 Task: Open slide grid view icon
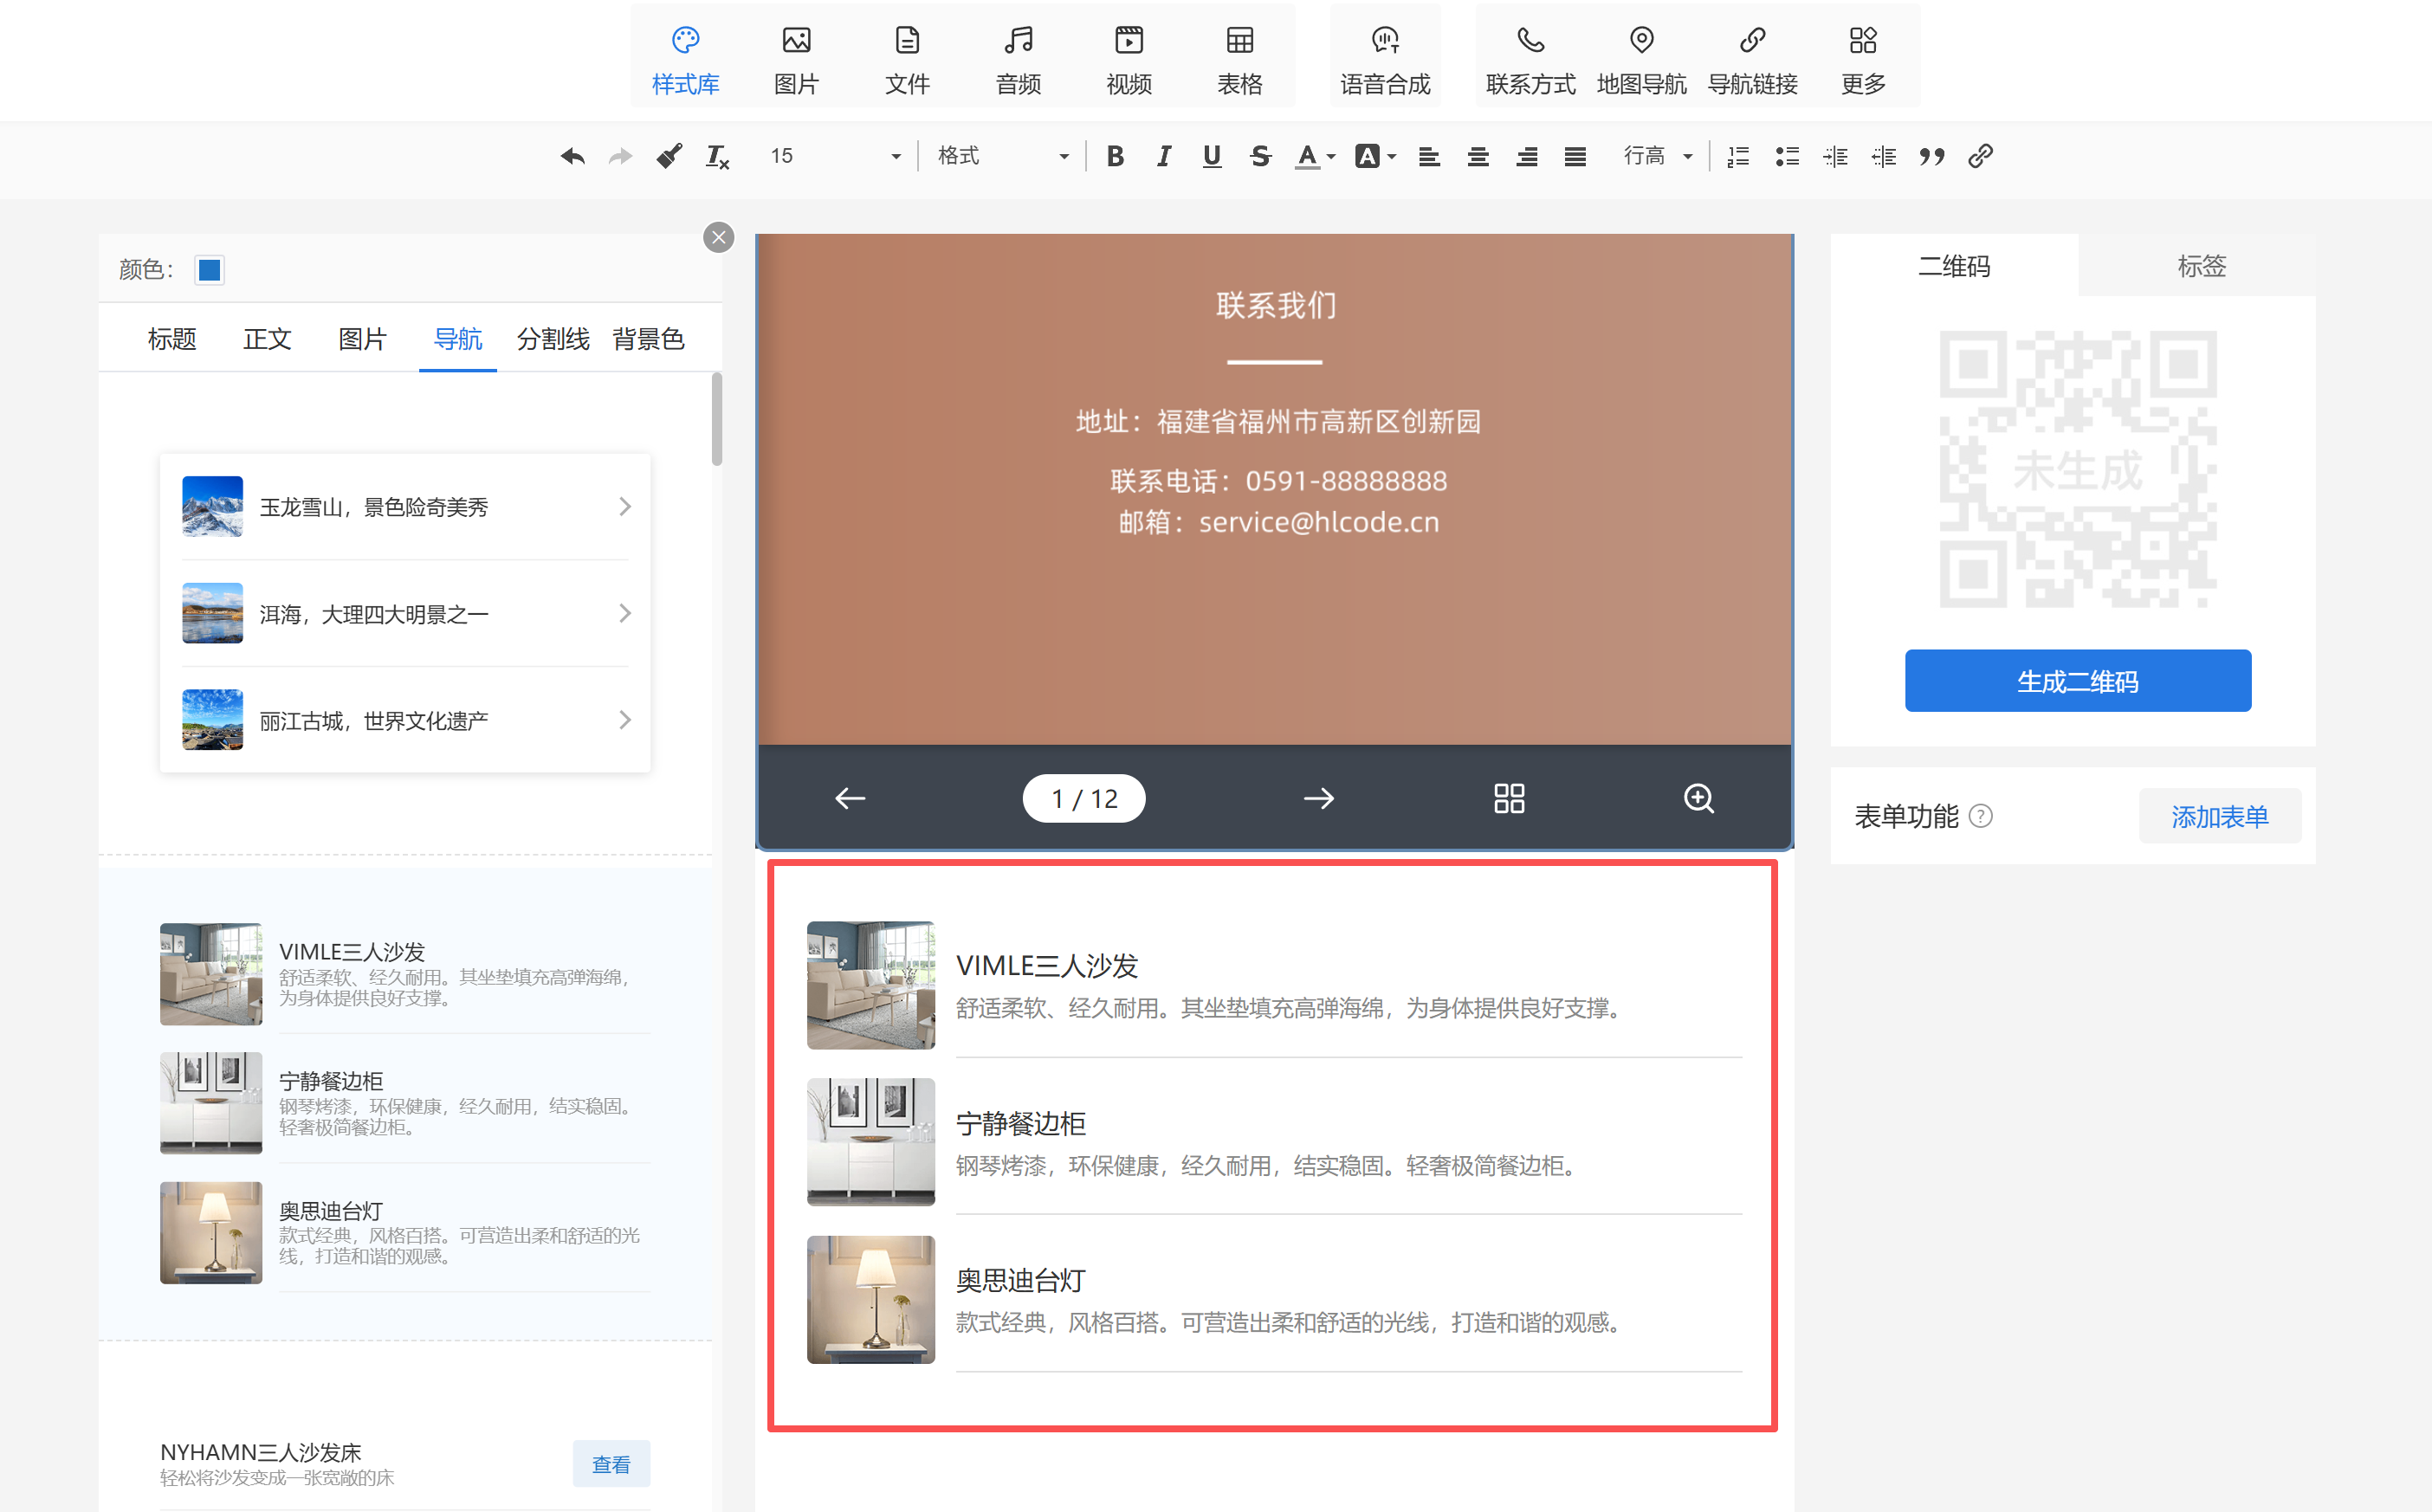click(1508, 798)
